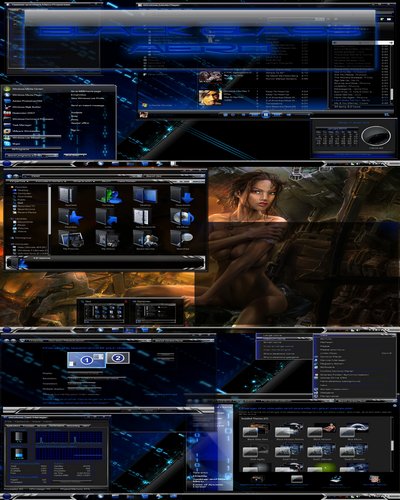Open the Downloads folder with down arrow
The width and height of the screenshot is (400, 500).
pos(182,197)
